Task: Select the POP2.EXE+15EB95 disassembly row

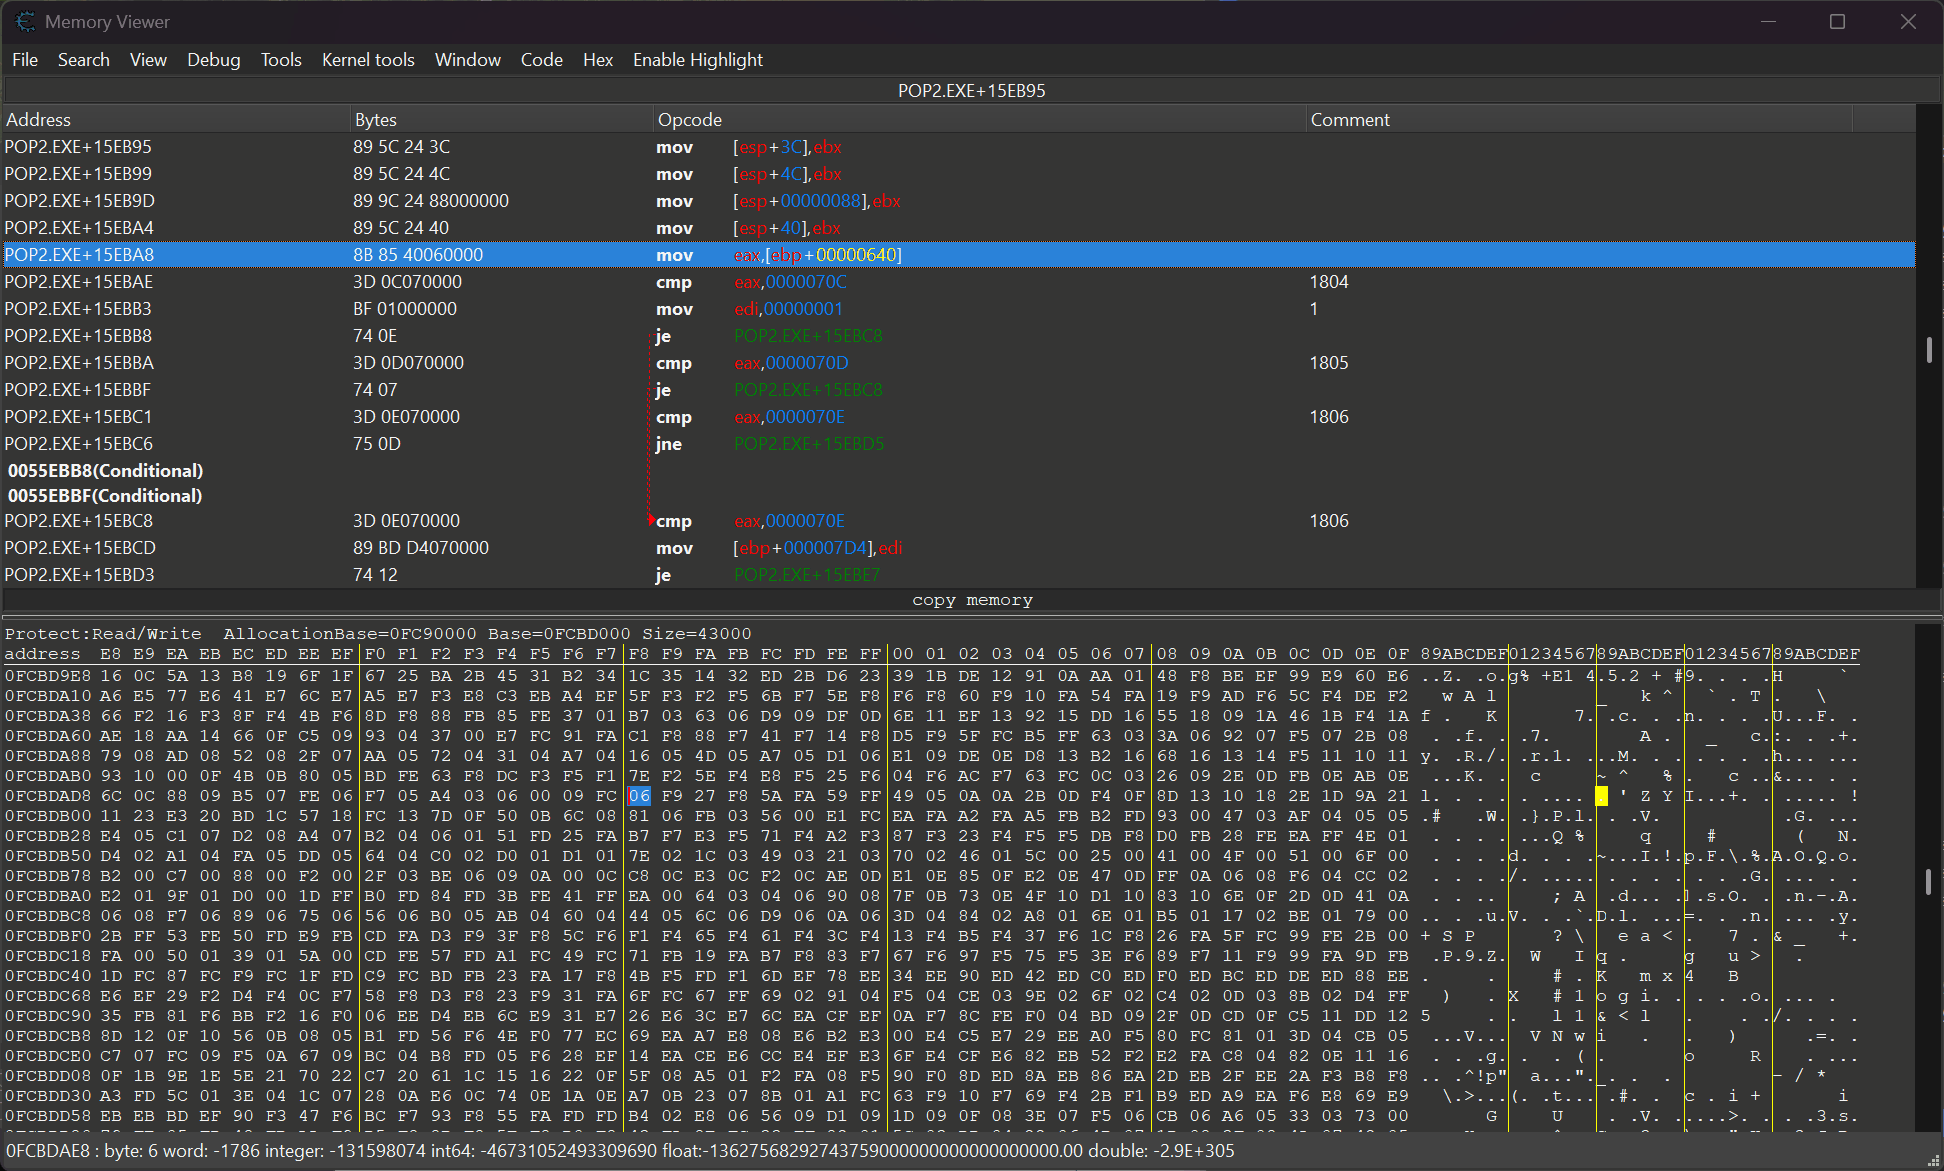Action: coord(959,147)
